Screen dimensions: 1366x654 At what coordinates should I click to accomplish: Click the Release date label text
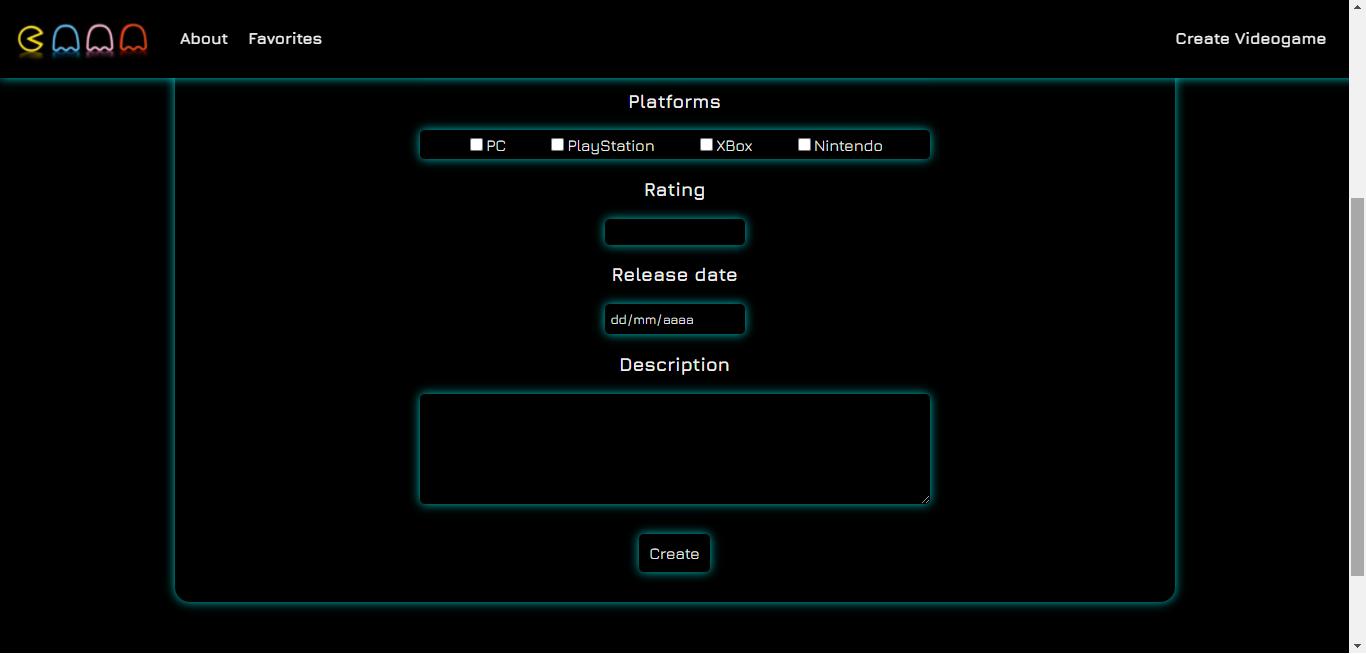(x=675, y=275)
